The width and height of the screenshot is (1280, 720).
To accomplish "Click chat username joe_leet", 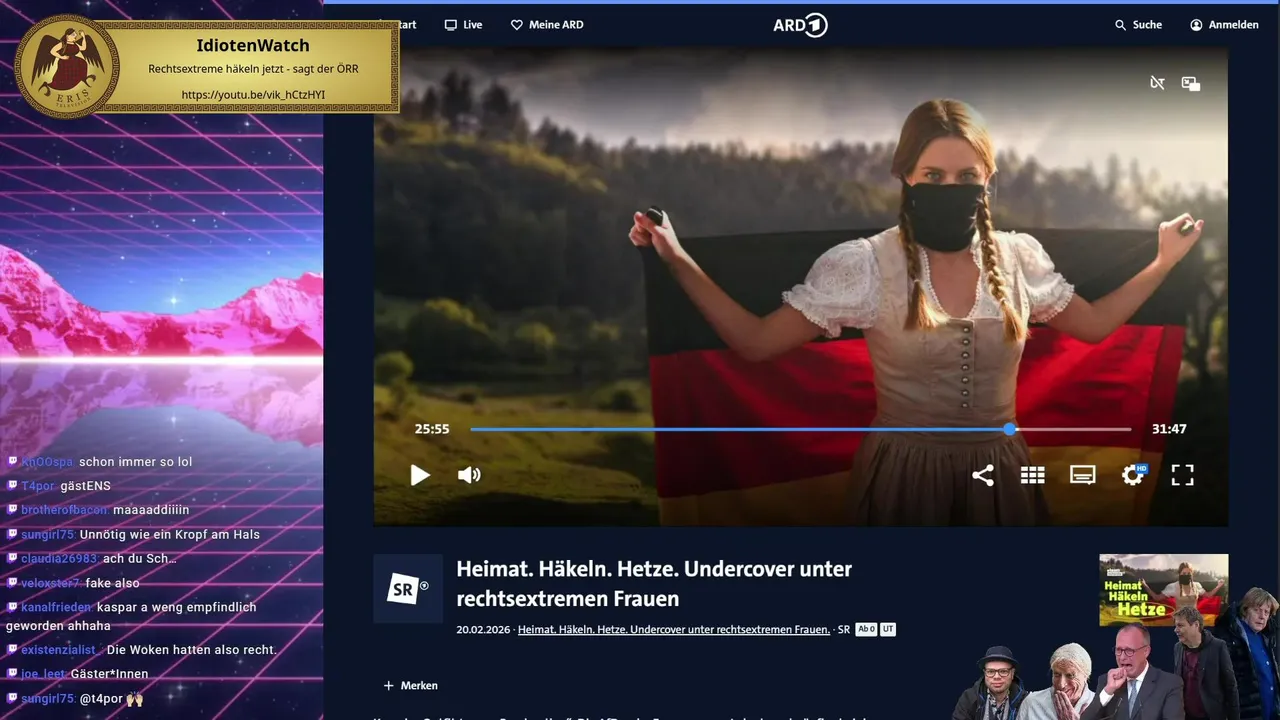I will [43, 674].
